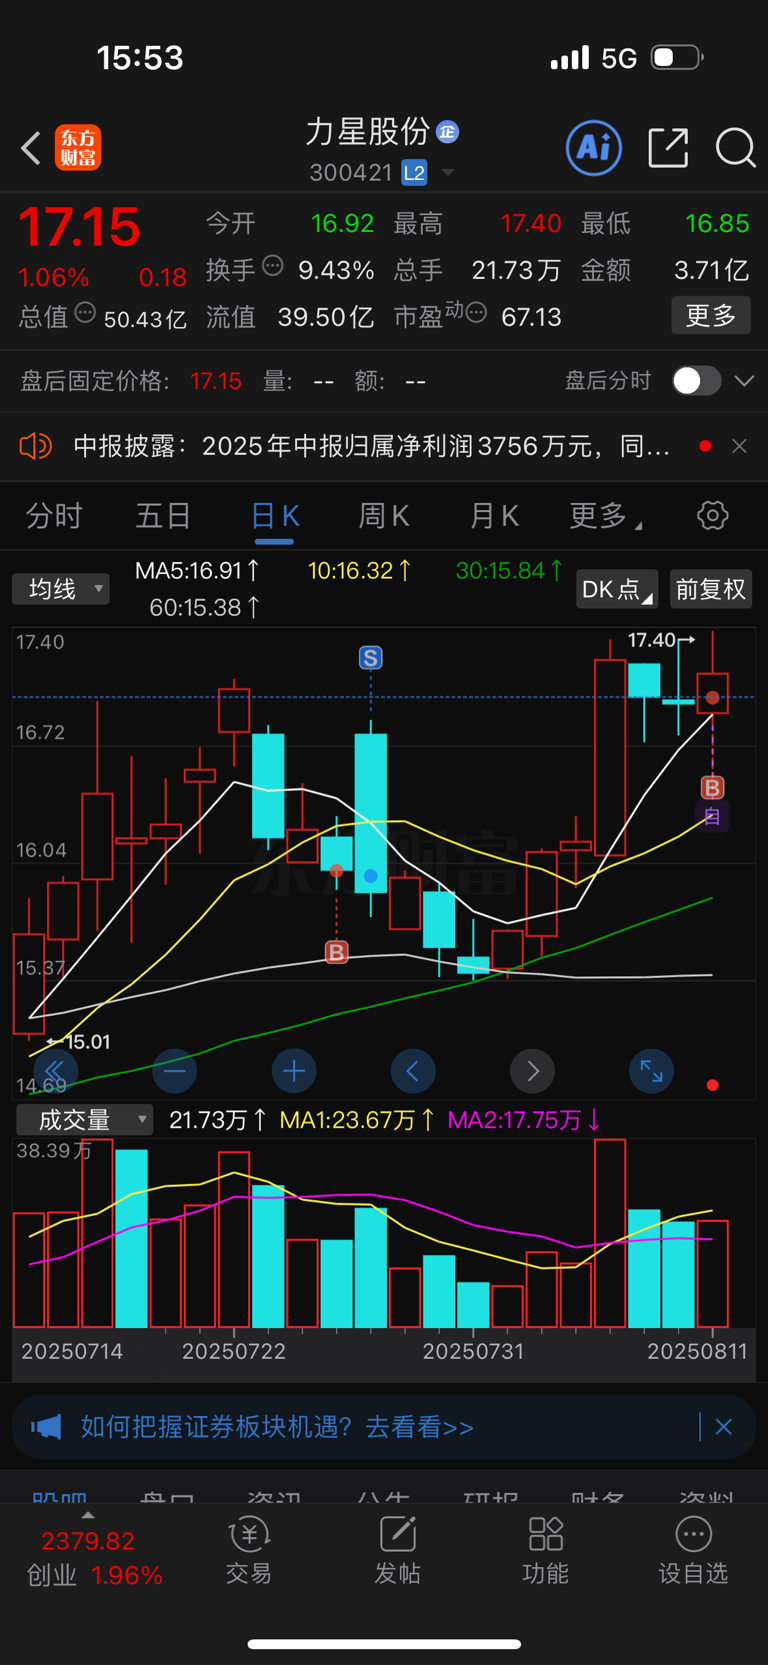Switch to 五日 tab
Screen dimensions: 769x1665
(164, 516)
